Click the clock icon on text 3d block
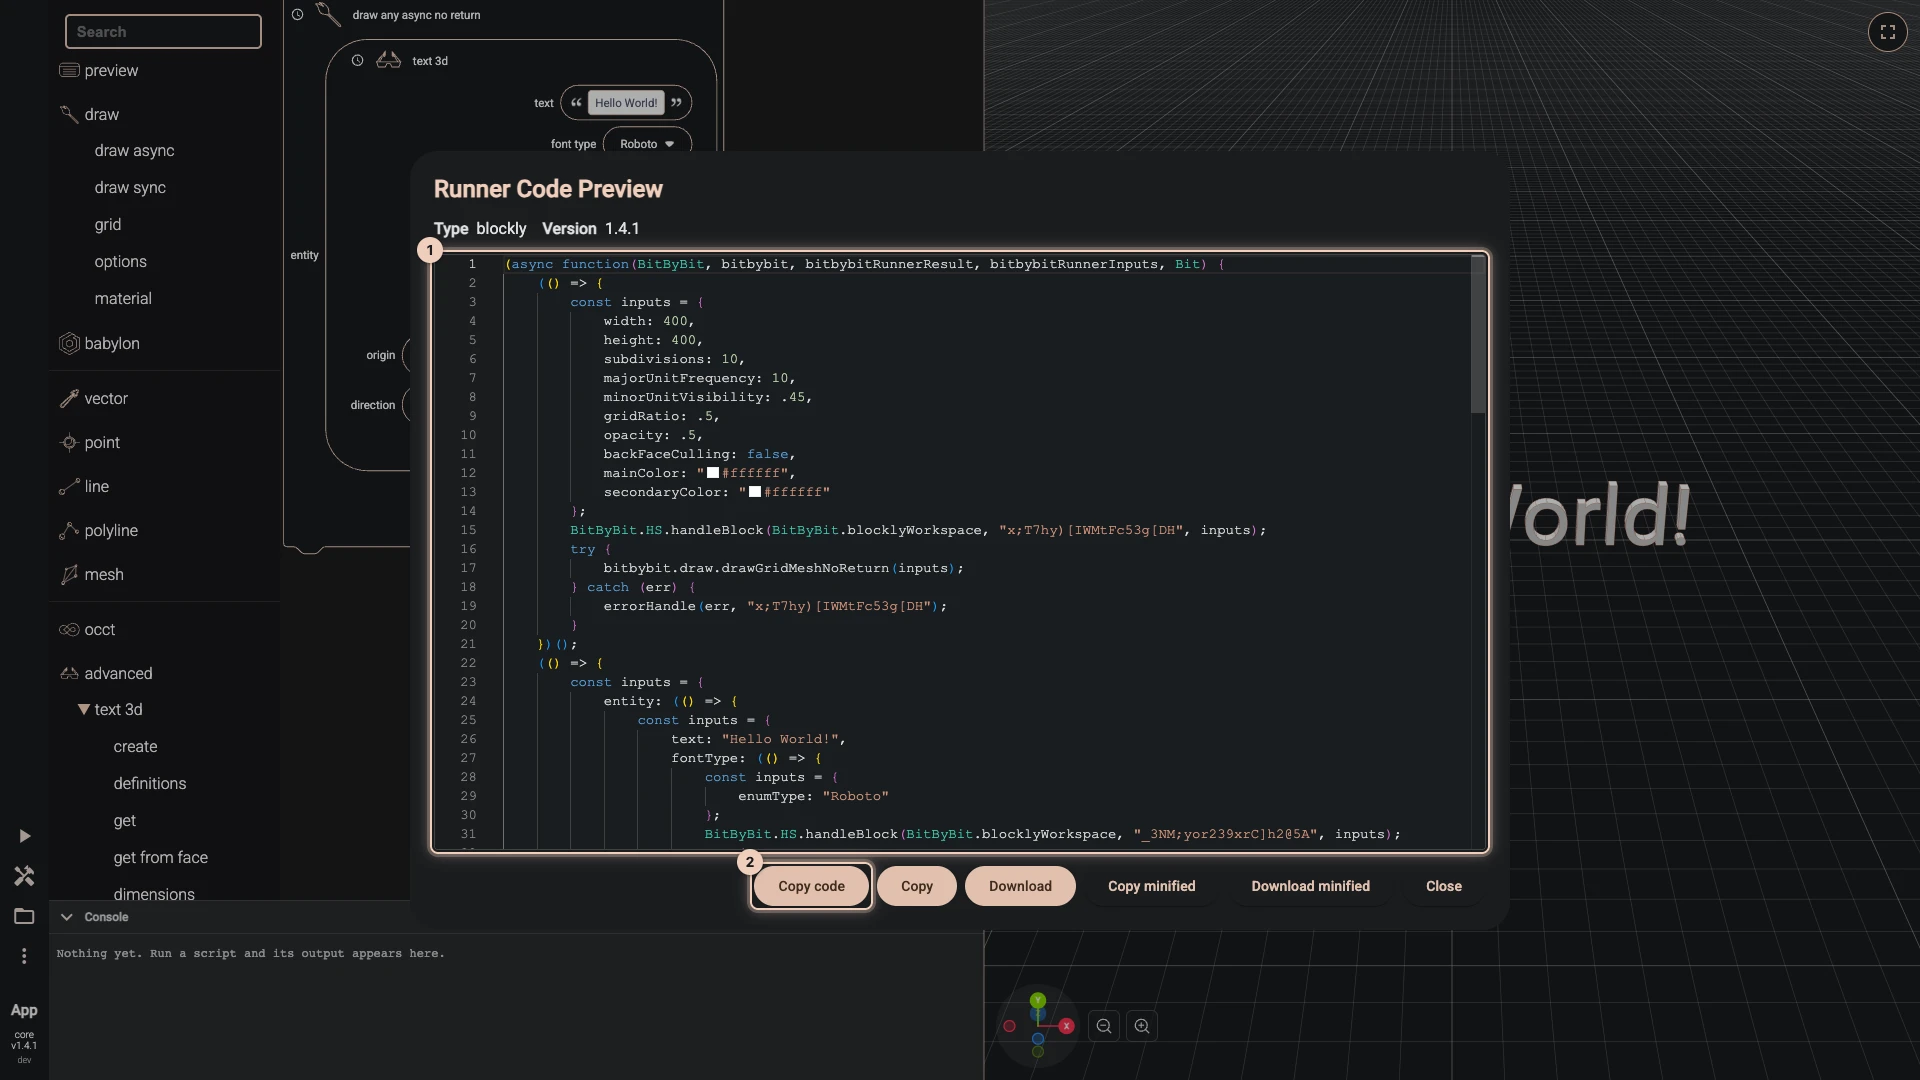 pos(357,61)
